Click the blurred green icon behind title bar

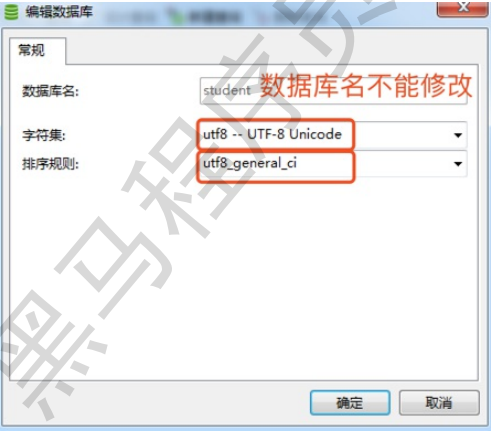coord(175,16)
